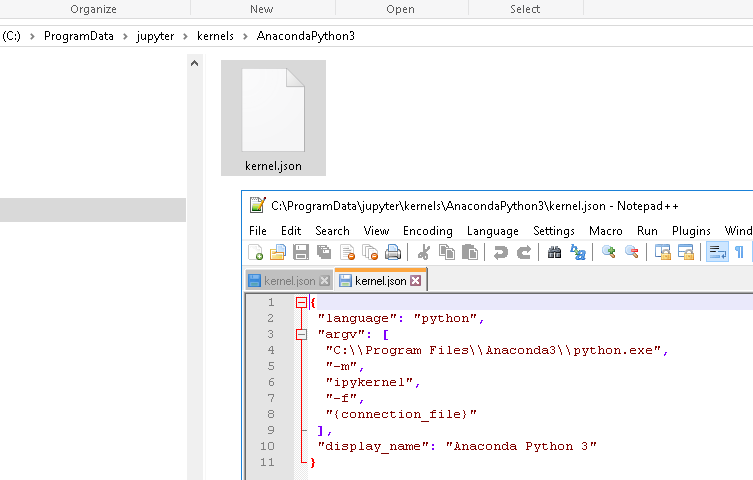Open the Language menu
The height and width of the screenshot is (480, 753).
coord(492,231)
